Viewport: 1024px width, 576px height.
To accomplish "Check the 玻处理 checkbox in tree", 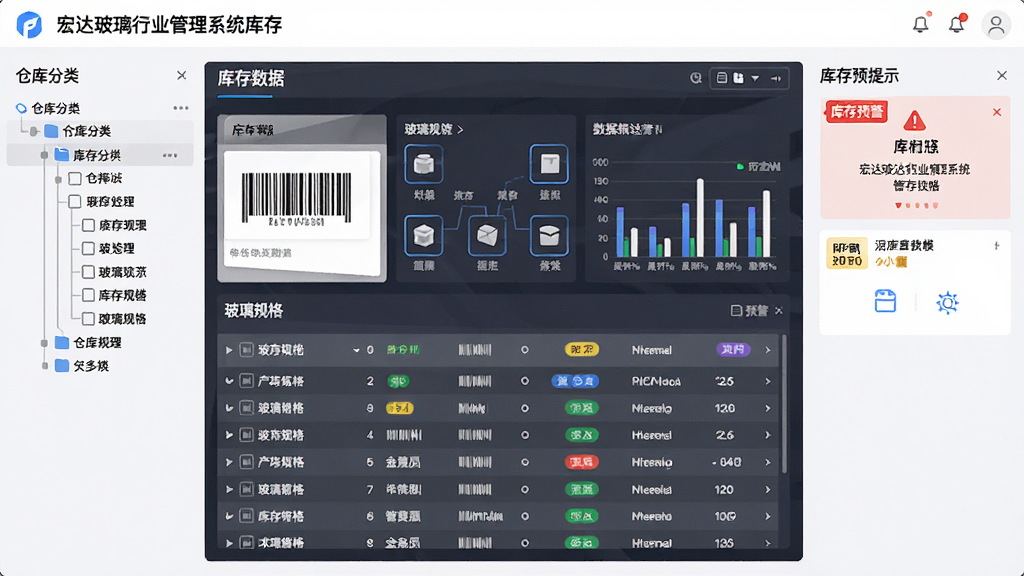I will pos(88,248).
